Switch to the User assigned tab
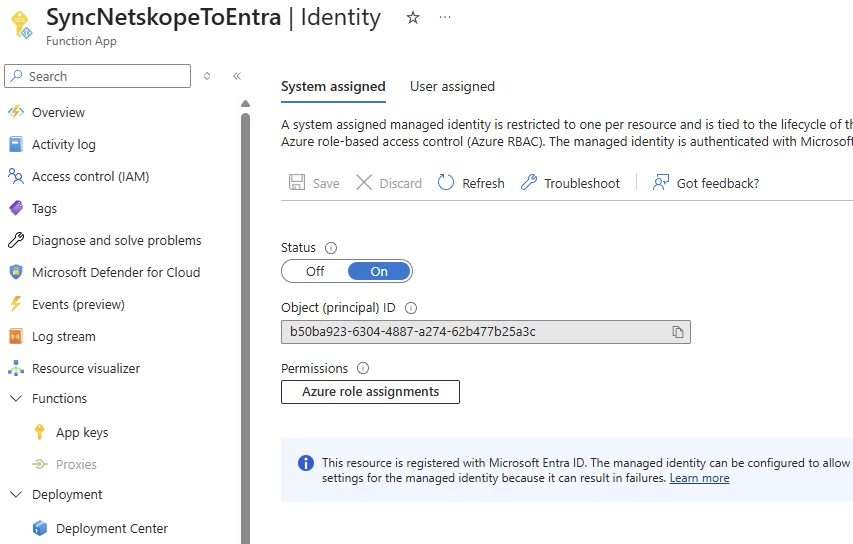This screenshot has width=853, height=544. pos(452,87)
